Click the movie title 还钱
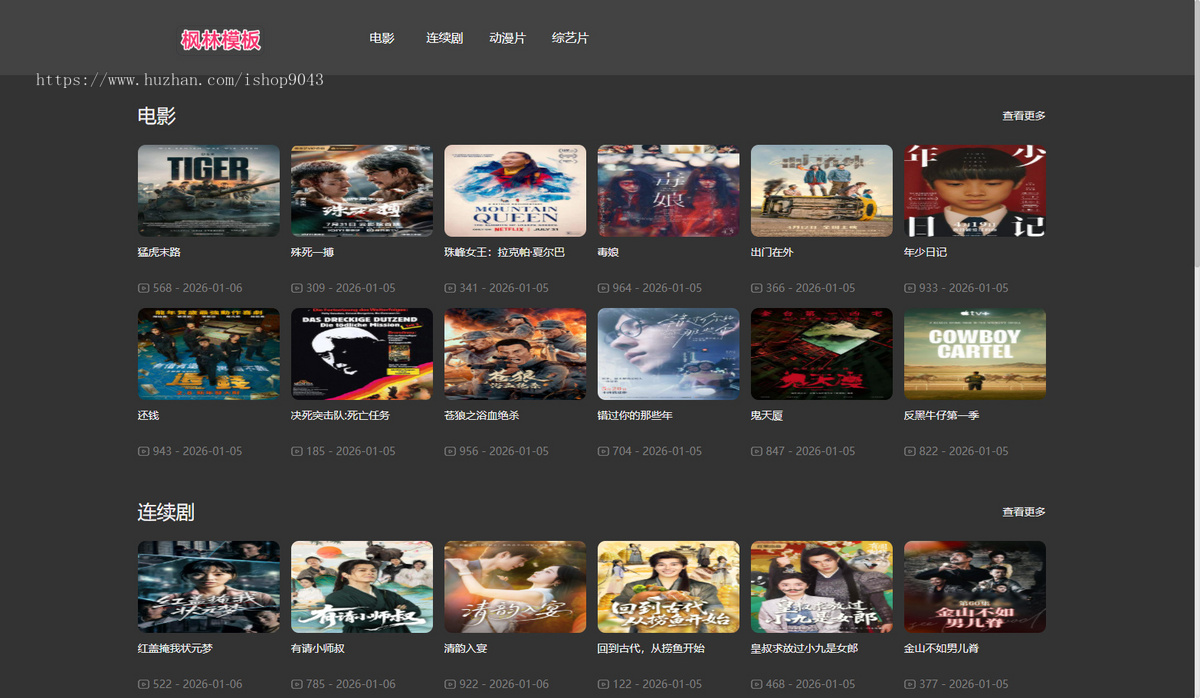The height and width of the screenshot is (698, 1200). 149,415
